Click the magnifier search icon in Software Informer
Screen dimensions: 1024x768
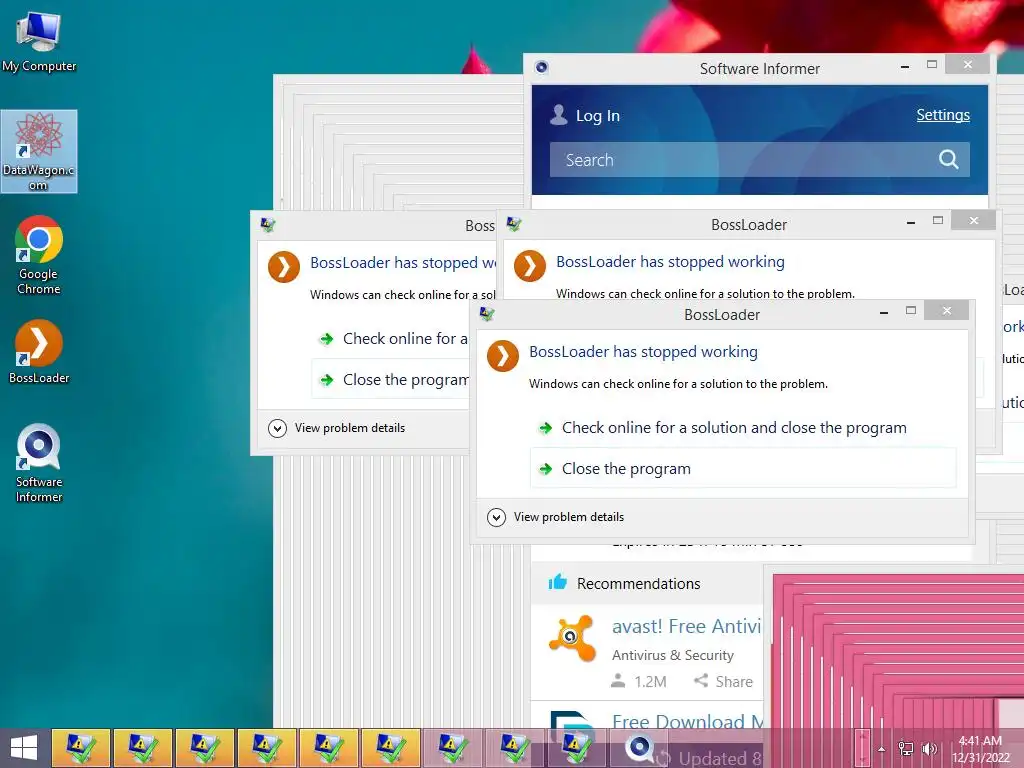[948, 159]
